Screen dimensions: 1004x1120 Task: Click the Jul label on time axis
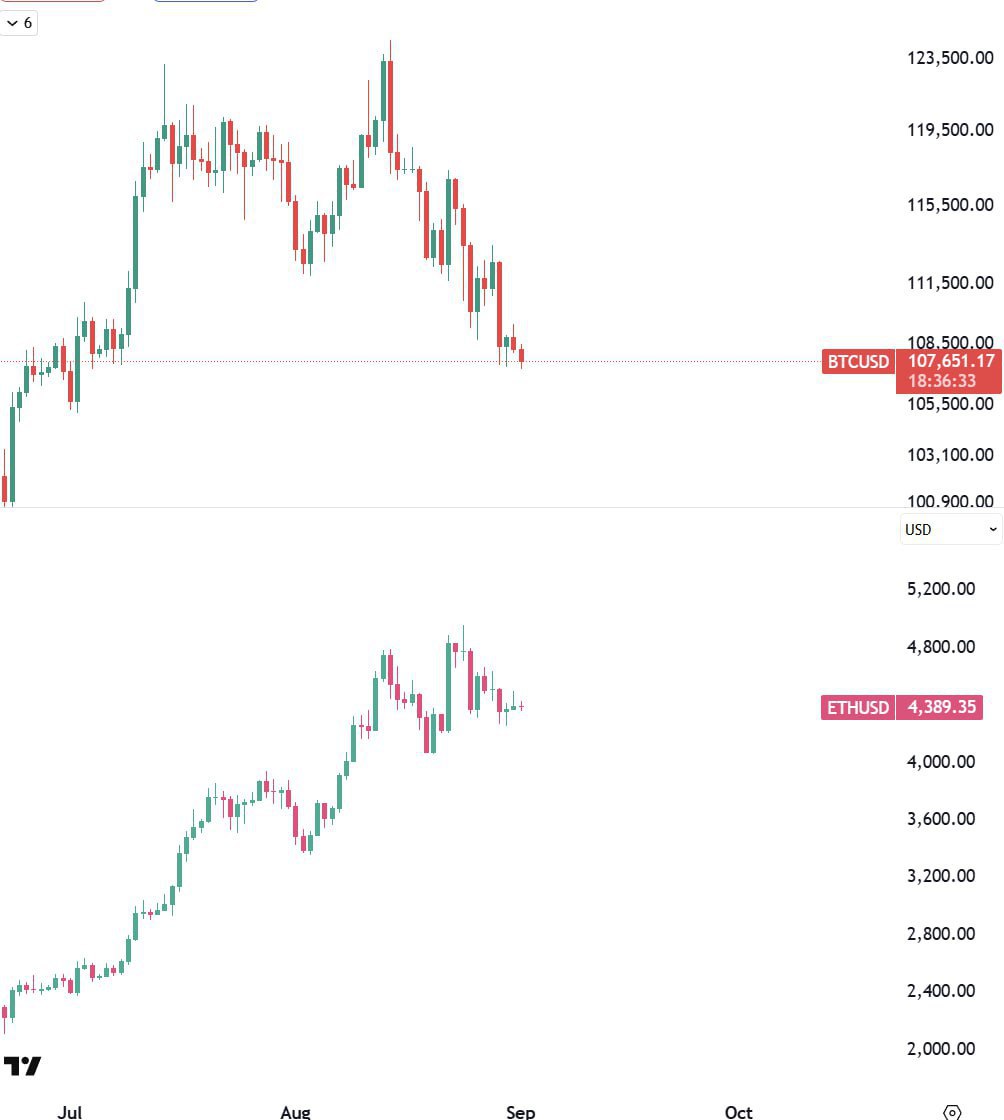pyautogui.click(x=69, y=1112)
